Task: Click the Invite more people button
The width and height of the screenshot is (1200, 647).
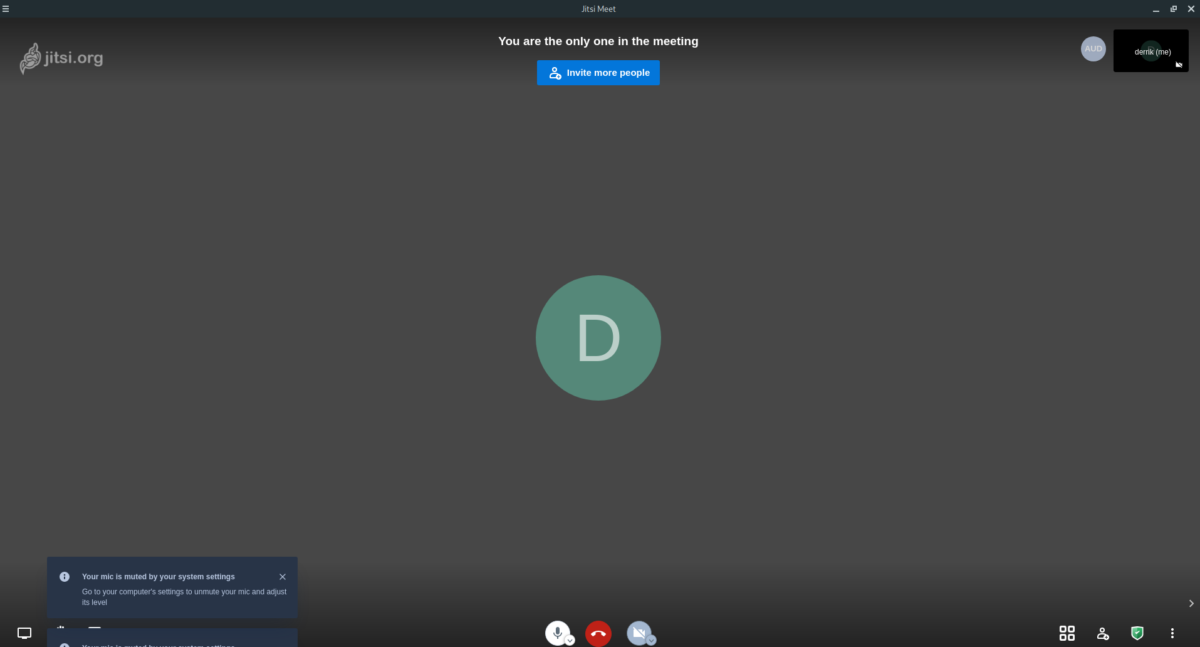Action: (x=598, y=72)
